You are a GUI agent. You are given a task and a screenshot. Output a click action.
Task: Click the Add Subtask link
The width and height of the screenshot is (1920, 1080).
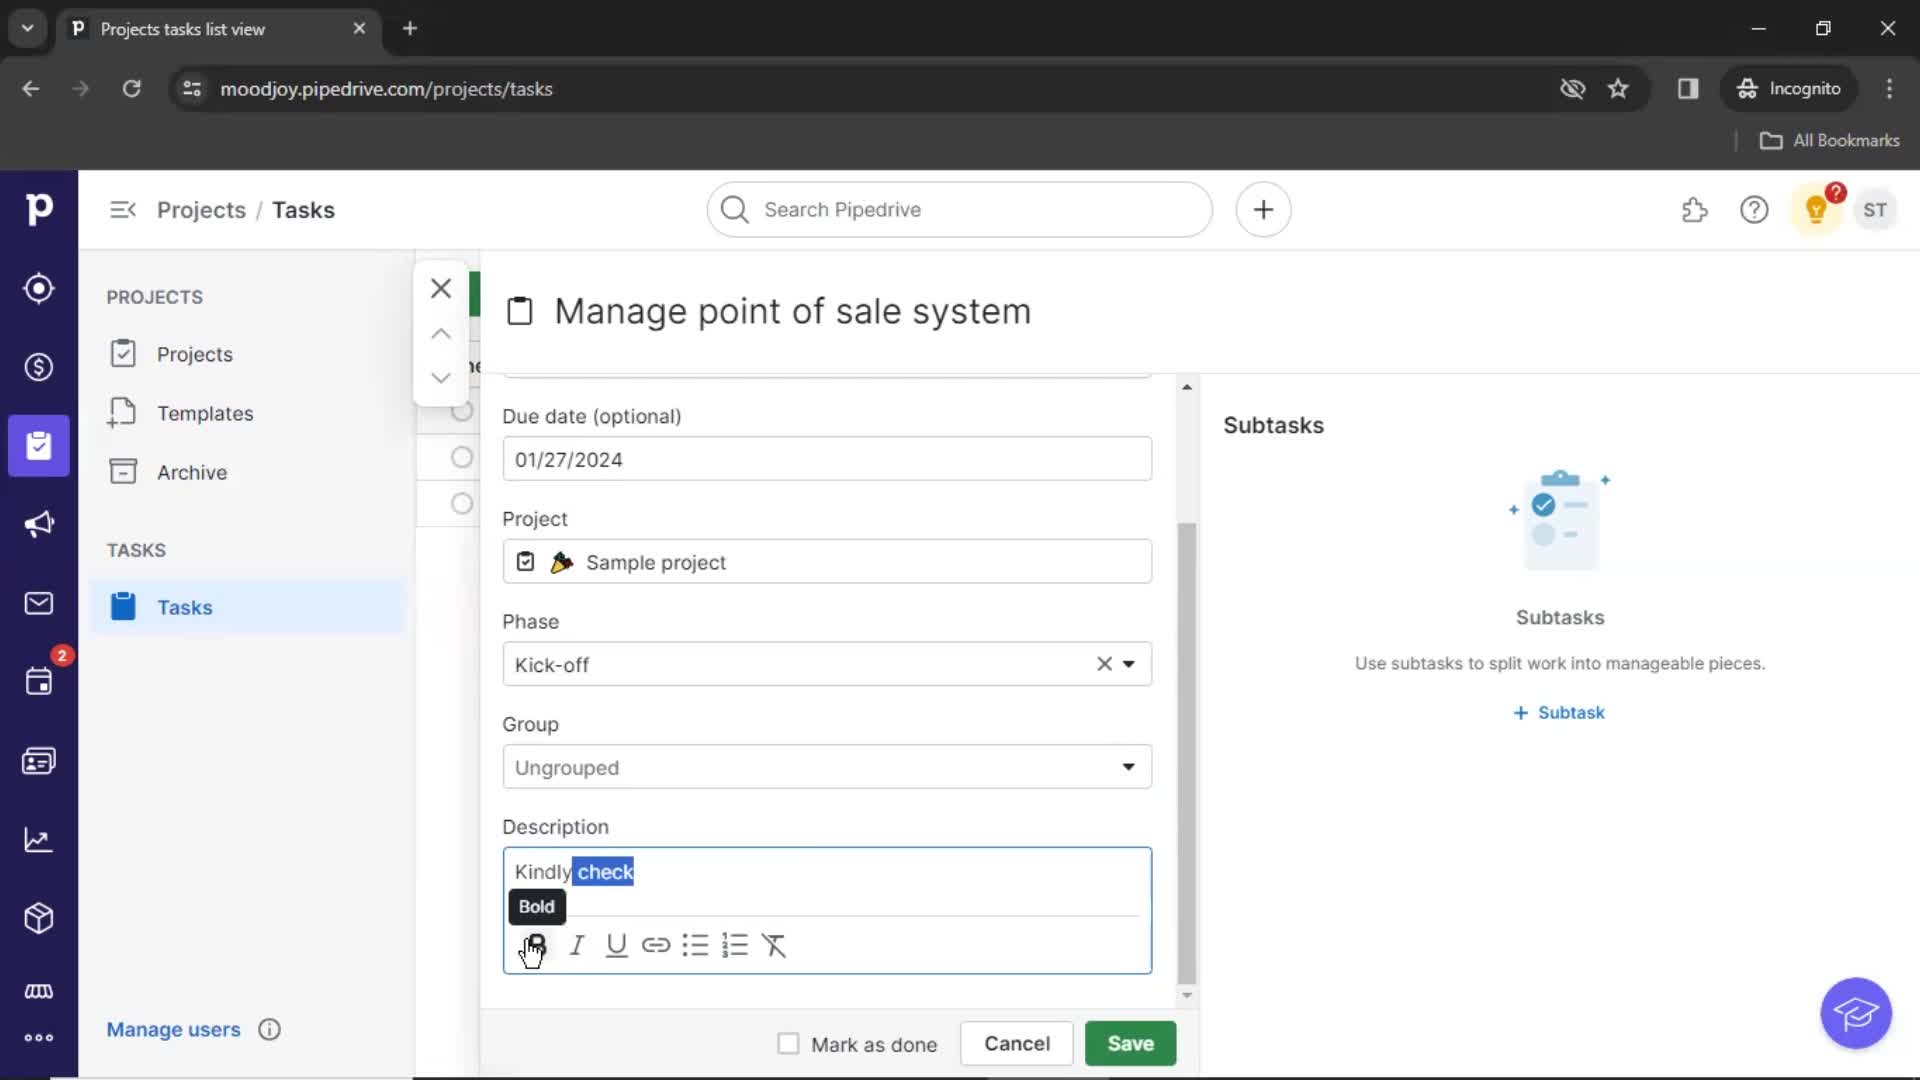tap(1559, 712)
